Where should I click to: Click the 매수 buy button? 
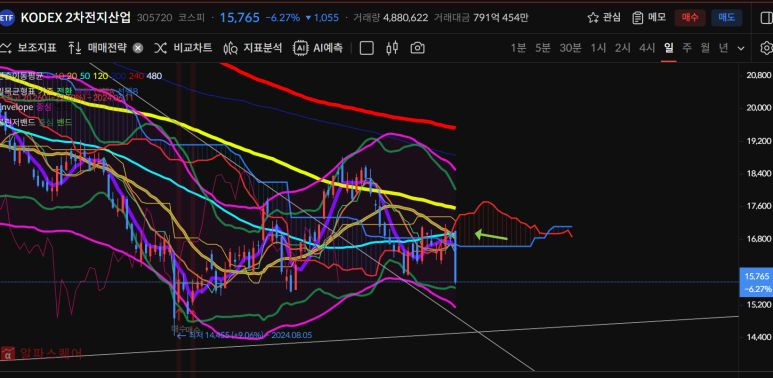(x=690, y=18)
